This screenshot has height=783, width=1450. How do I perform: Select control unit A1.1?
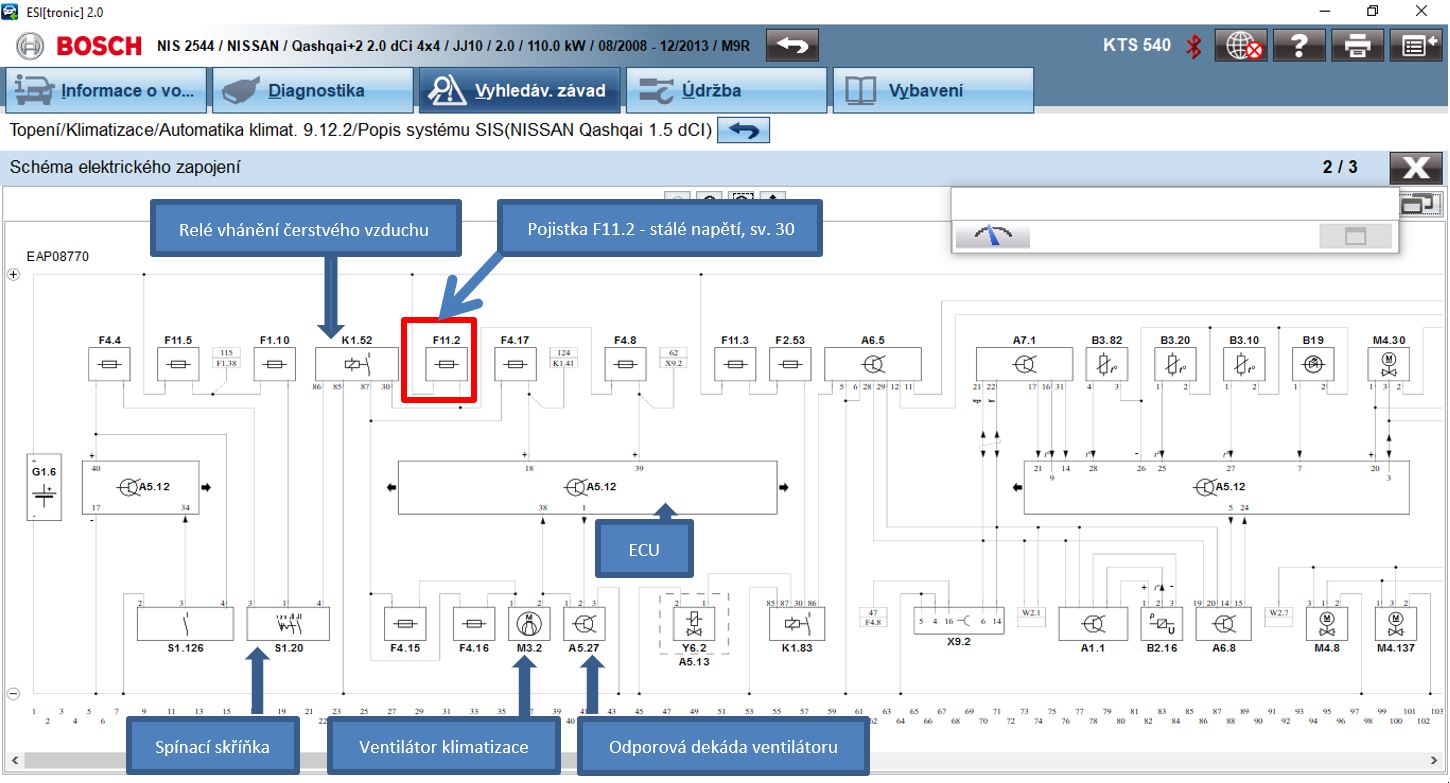[x=1092, y=624]
